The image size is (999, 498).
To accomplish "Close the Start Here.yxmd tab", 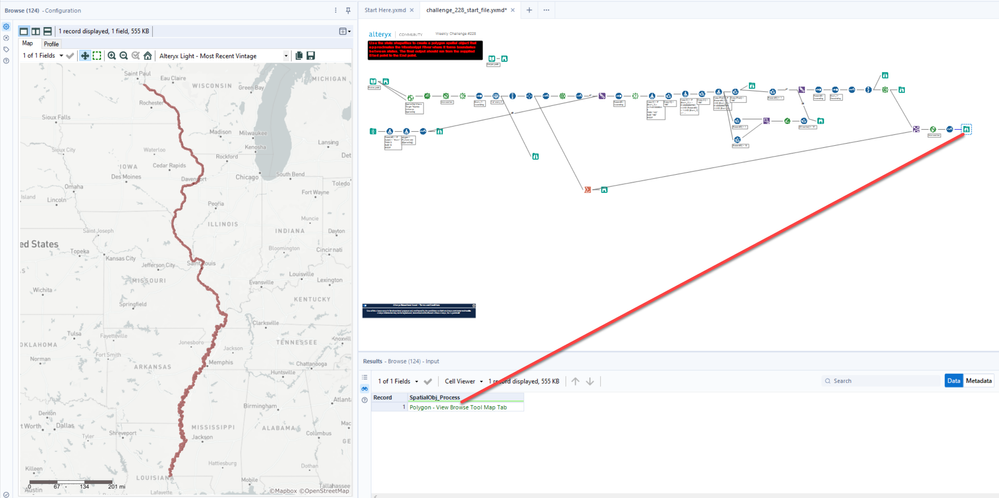I will tap(412, 10).
